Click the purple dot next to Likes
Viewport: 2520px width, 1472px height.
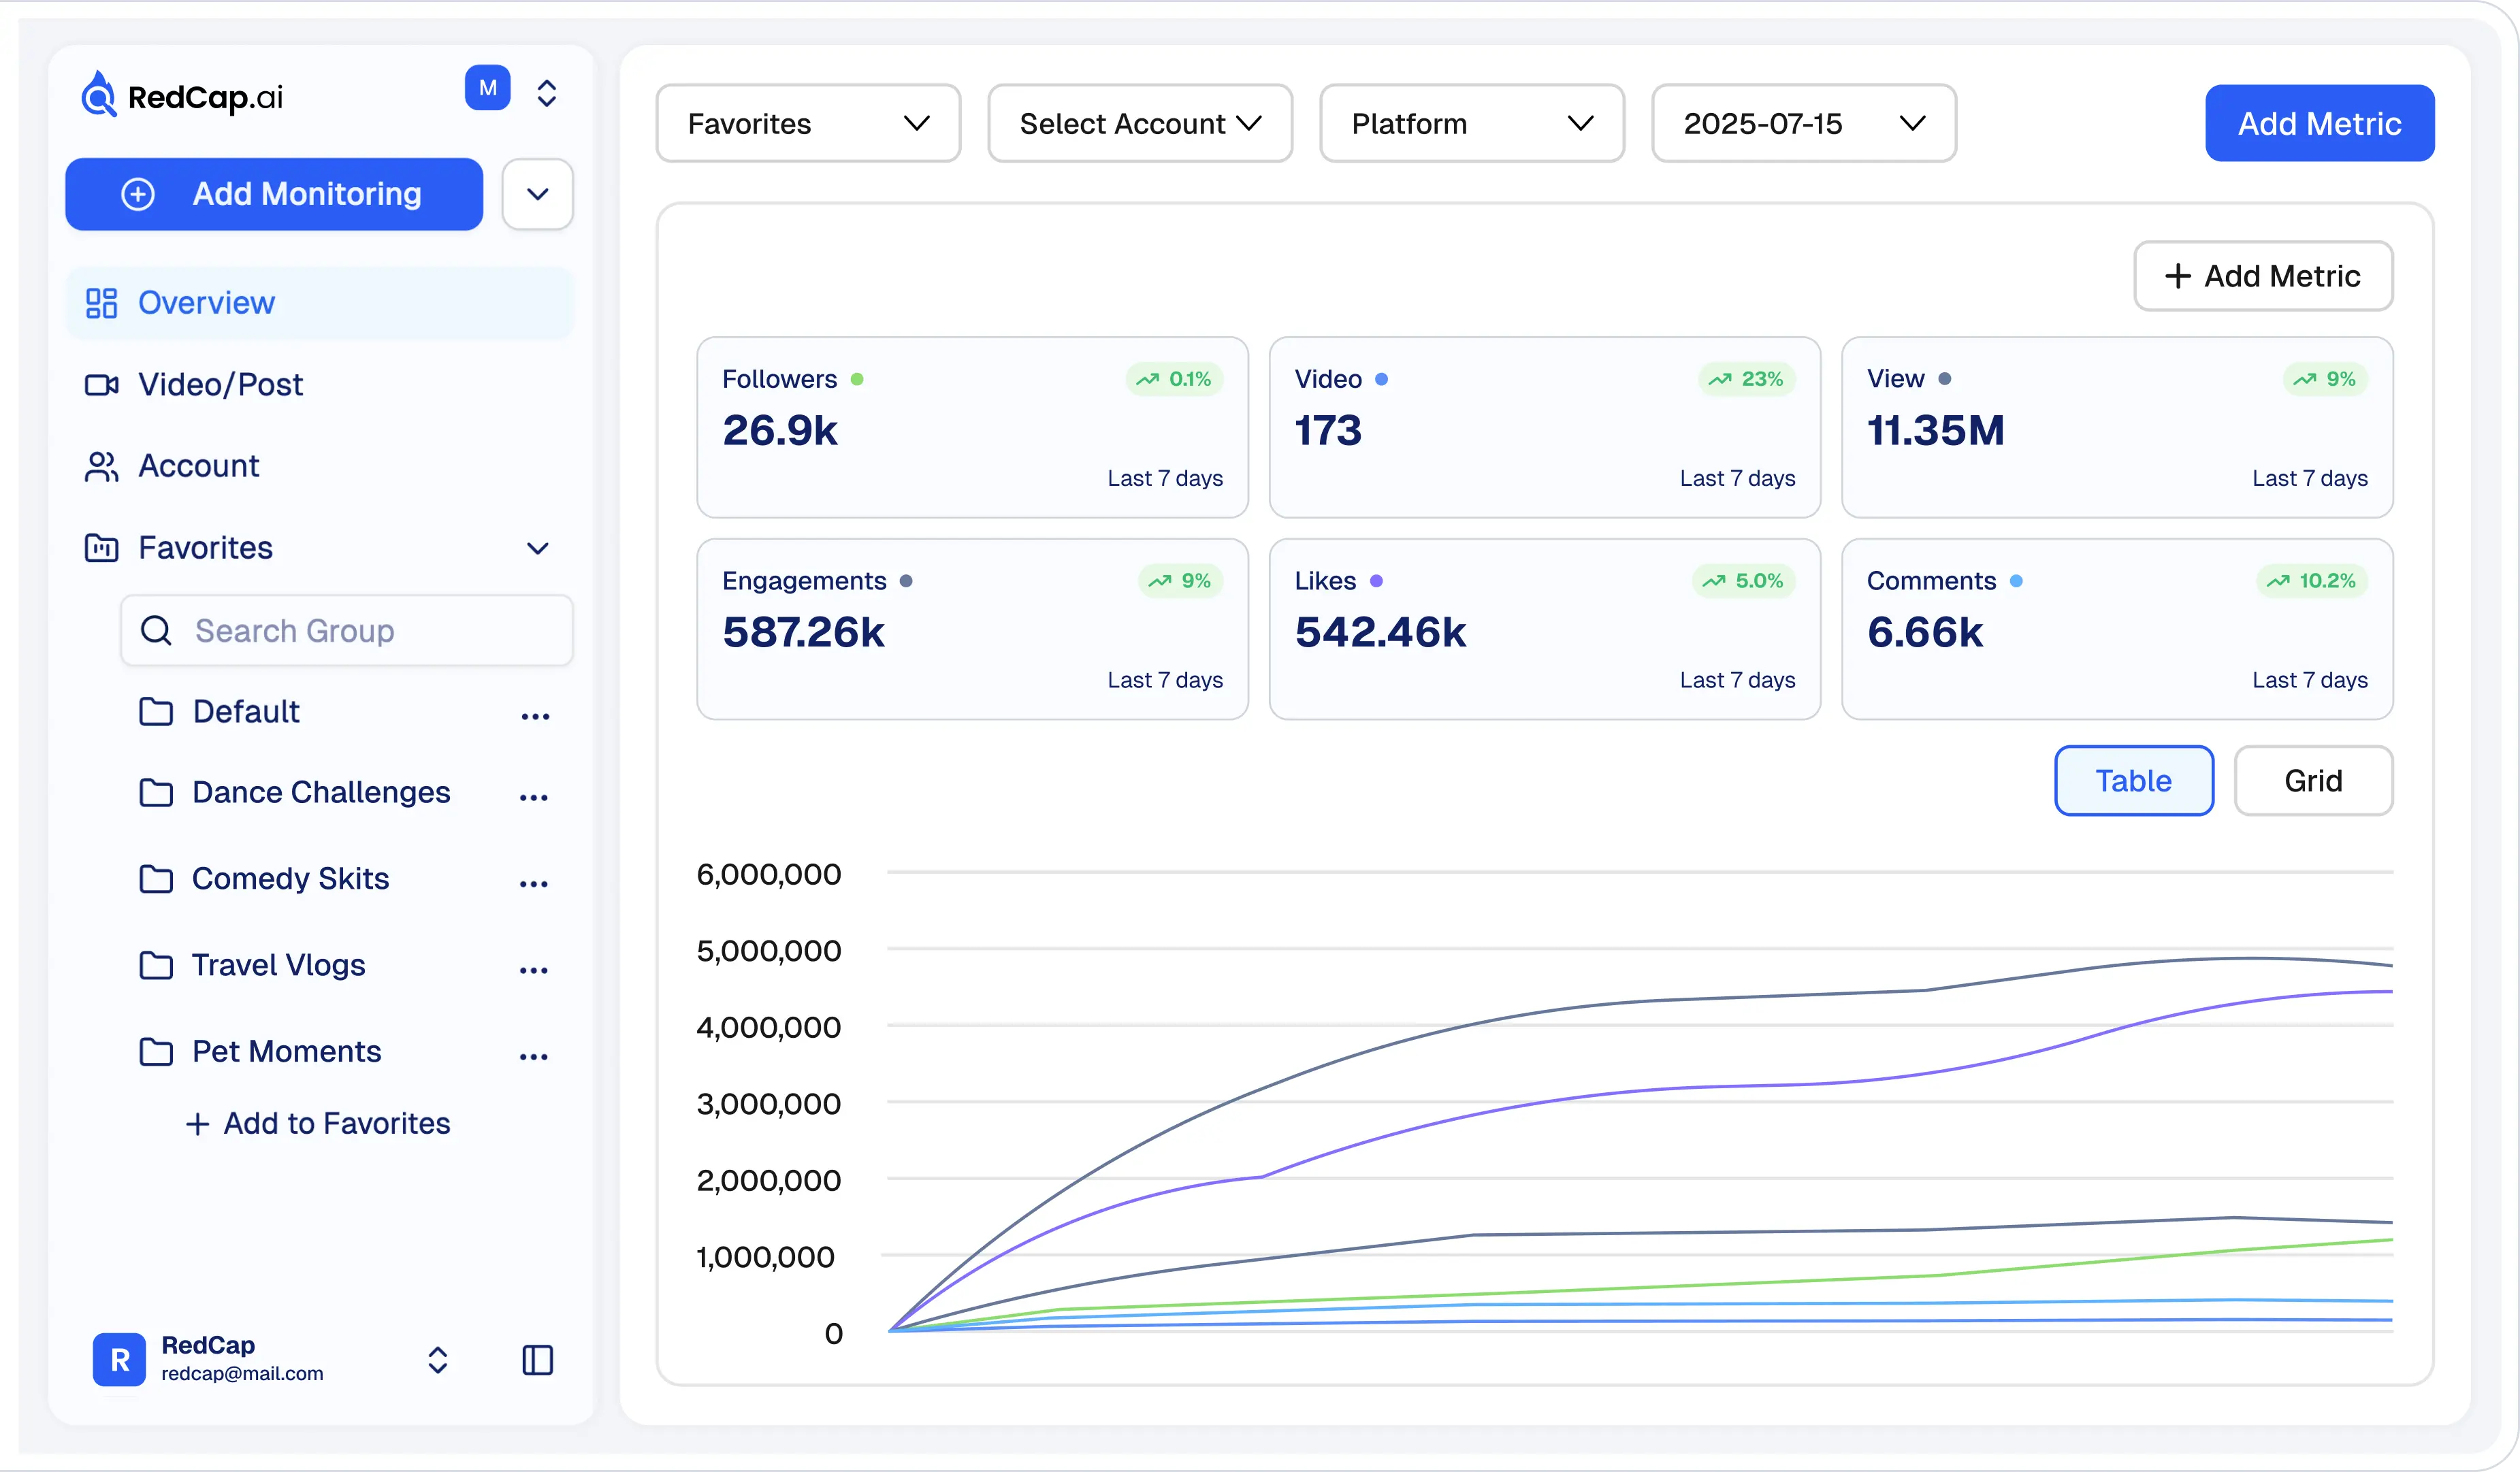(x=1376, y=581)
